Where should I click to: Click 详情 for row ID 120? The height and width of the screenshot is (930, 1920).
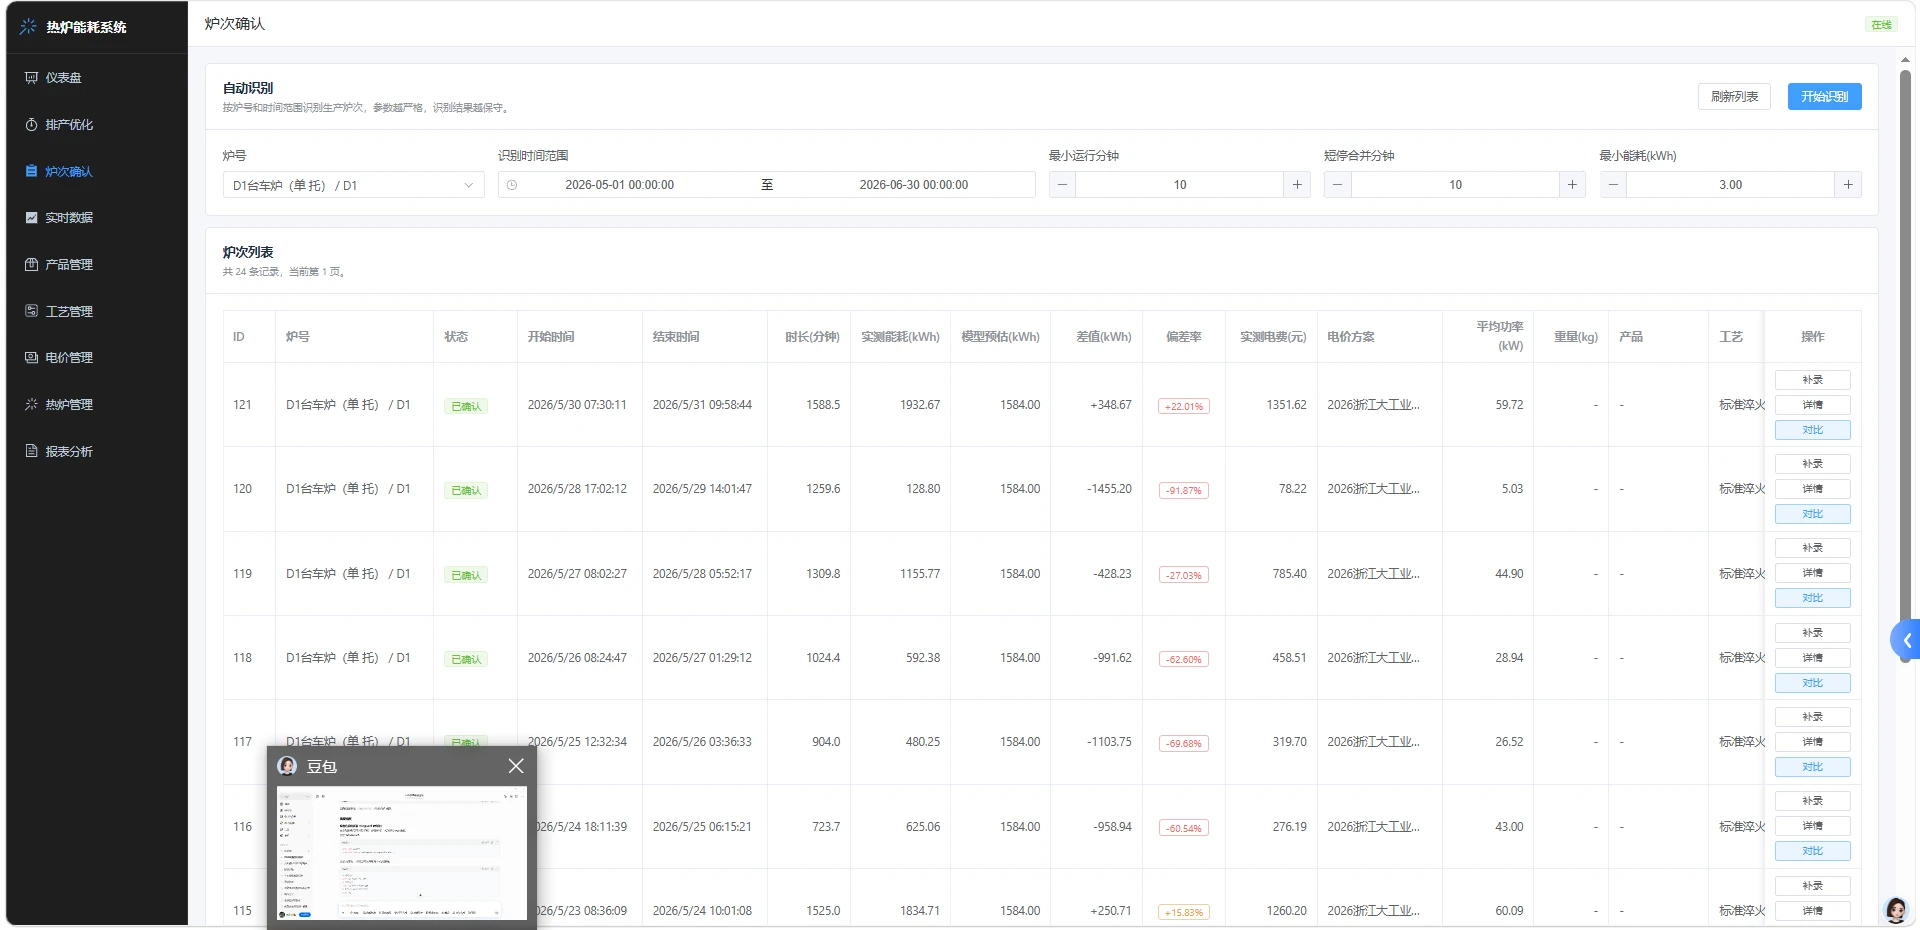[x=1812, y=489]
